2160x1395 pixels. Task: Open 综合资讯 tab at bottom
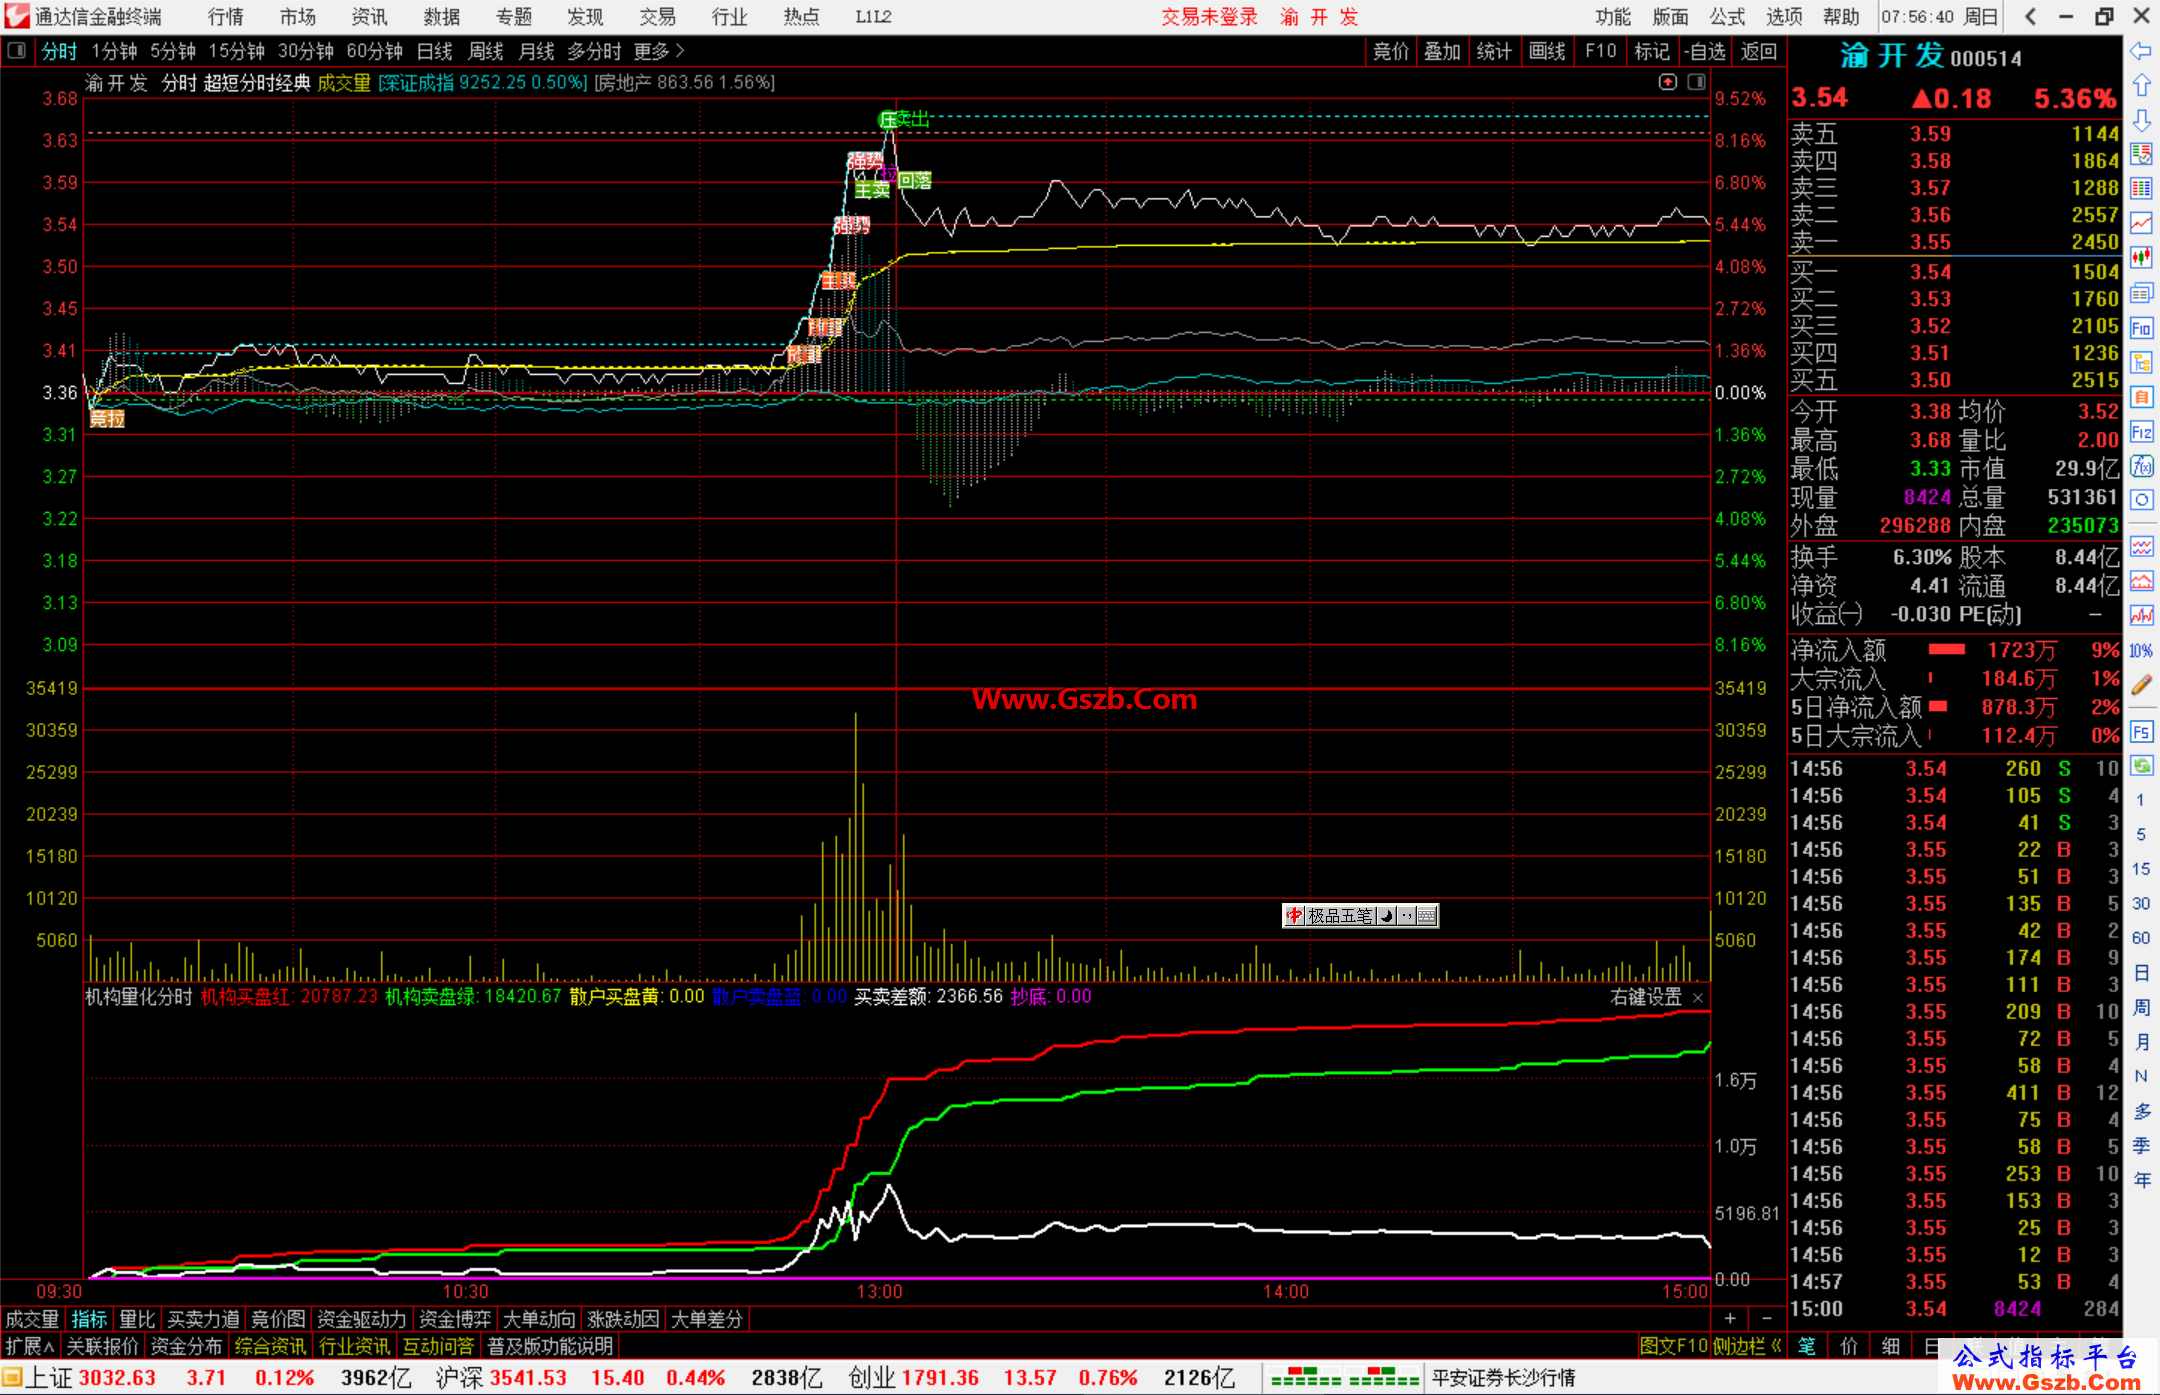tap(270, 1346)
